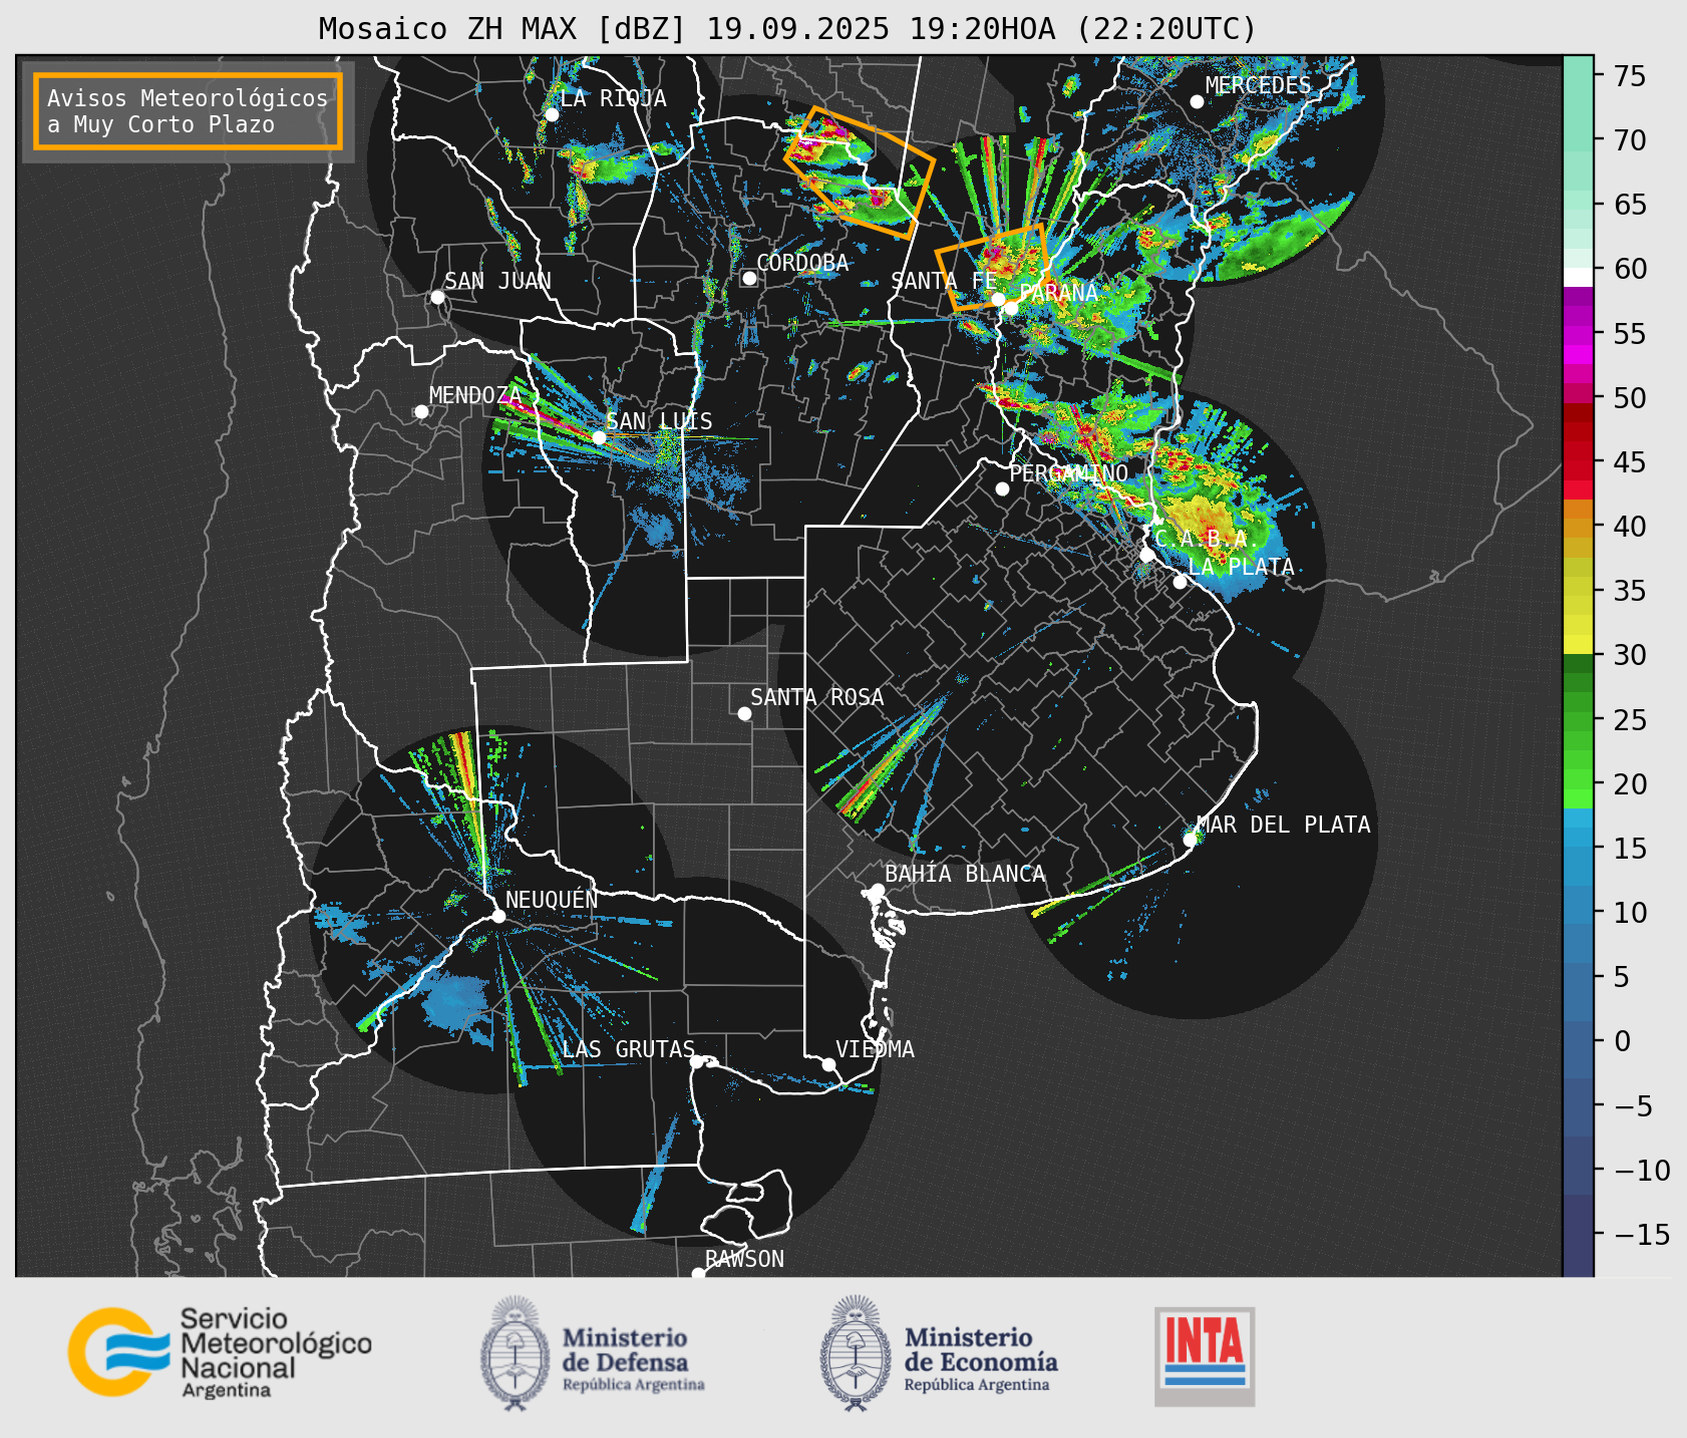Viewport: 1687px width, 1438px height.
Task: Click the PARANA city label
Action: tap(1058, 293)
